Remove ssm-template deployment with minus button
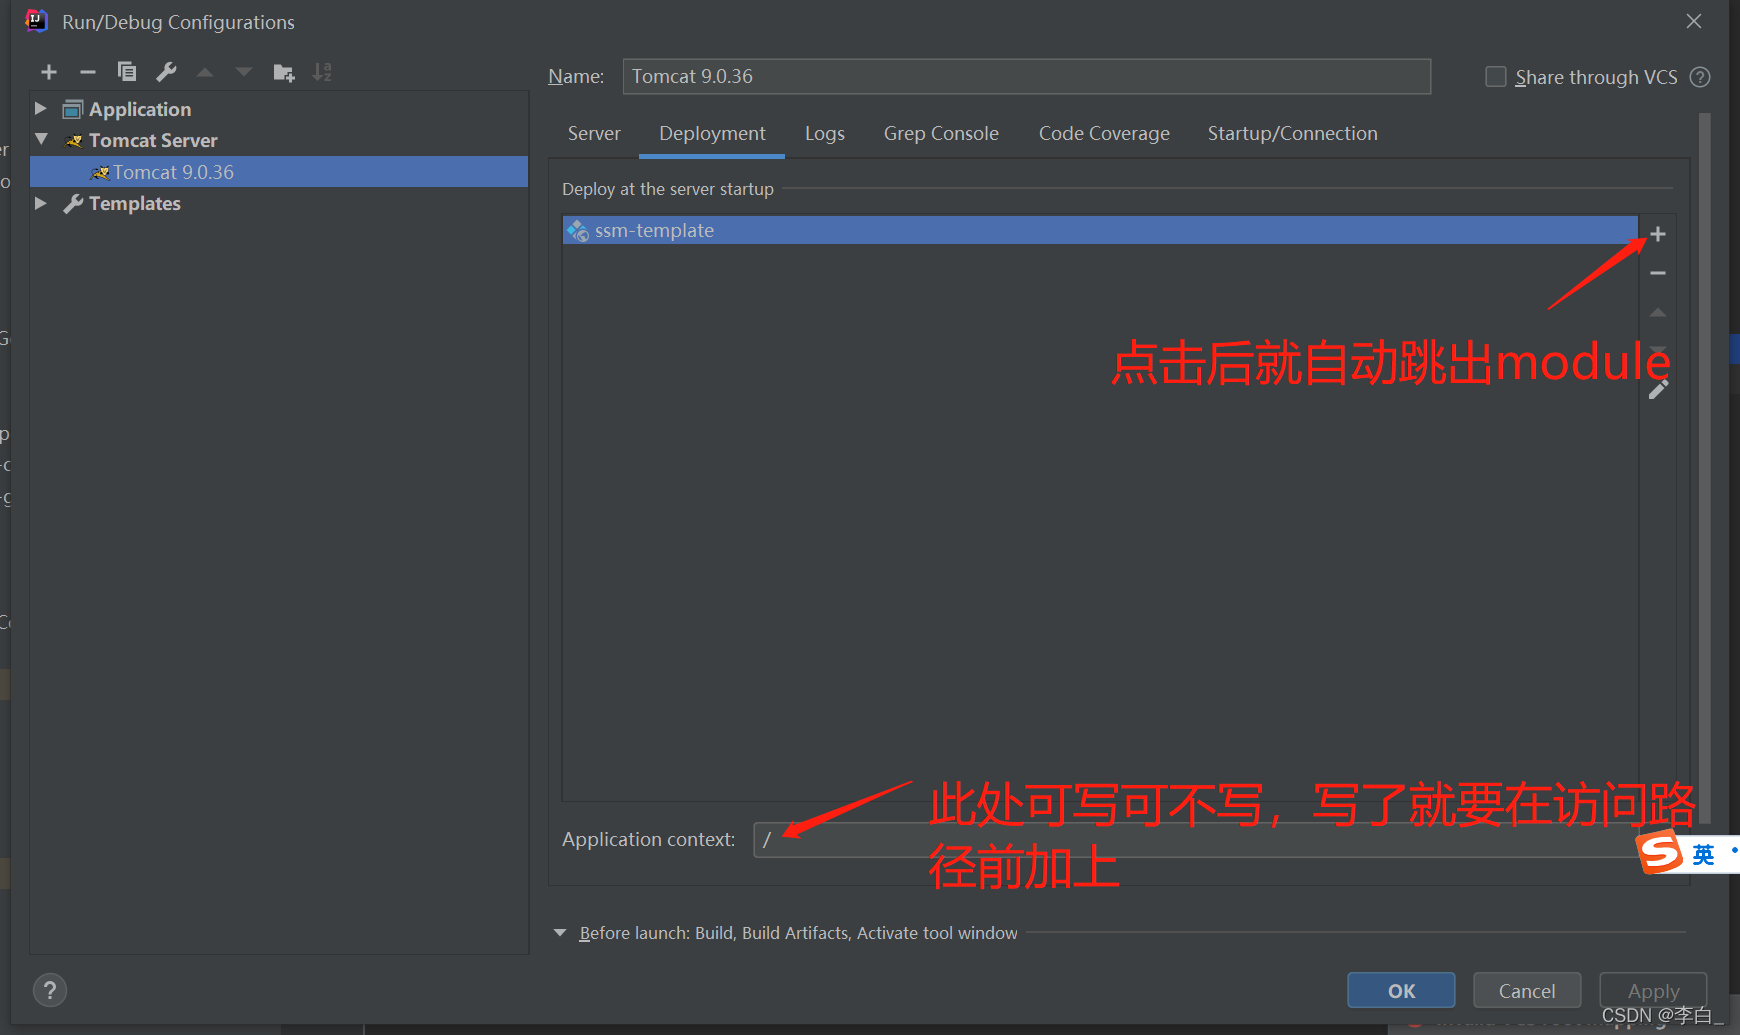Viewport: 1740px width, 1035px height. (1658, 273)
